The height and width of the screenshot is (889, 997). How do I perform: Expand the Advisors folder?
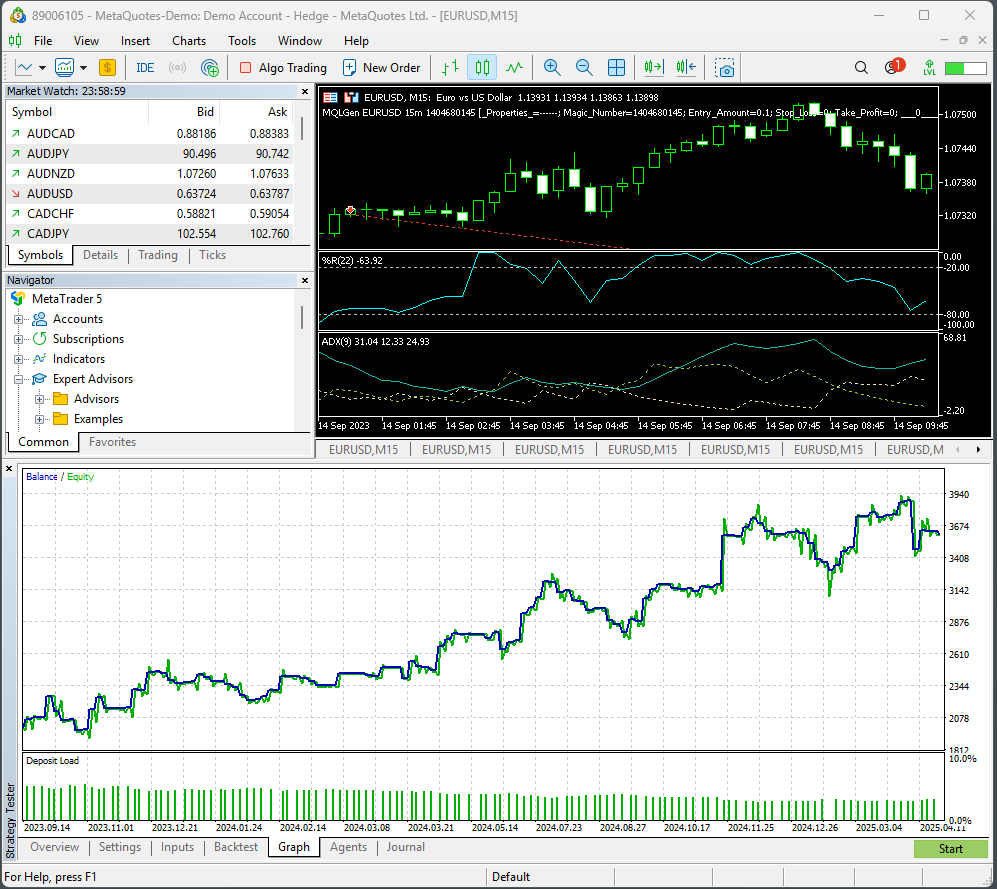pyautogui.click(x=39, y=399)
